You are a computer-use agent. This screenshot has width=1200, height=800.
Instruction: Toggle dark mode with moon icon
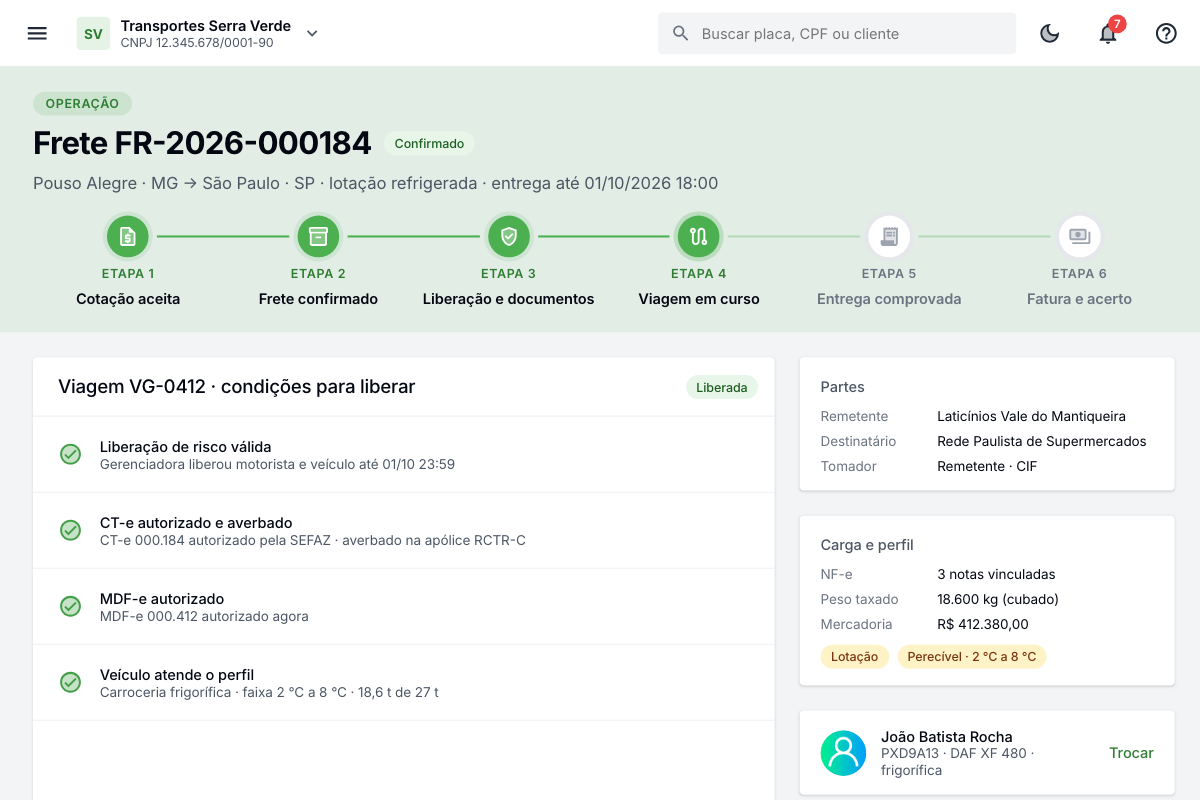click(1050, 33)
